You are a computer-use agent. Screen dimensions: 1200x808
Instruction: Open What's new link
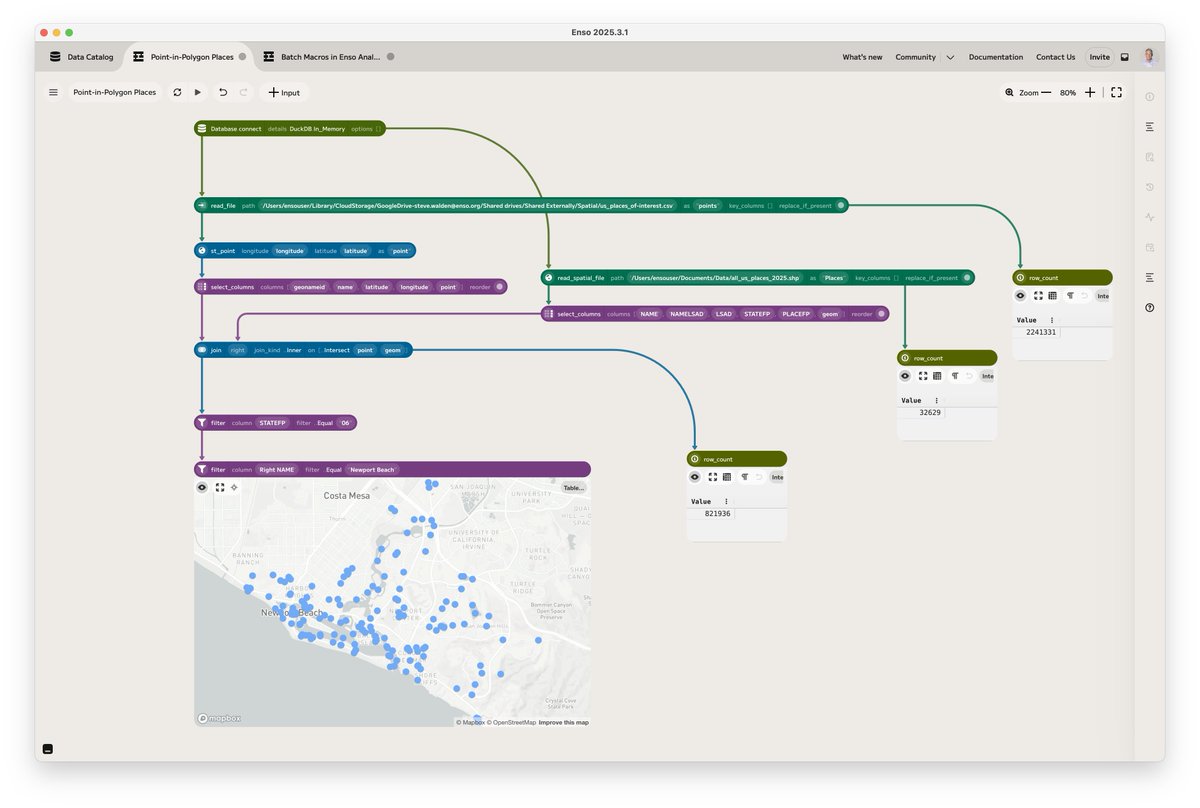pyautogui.click(x=862, y=57)
